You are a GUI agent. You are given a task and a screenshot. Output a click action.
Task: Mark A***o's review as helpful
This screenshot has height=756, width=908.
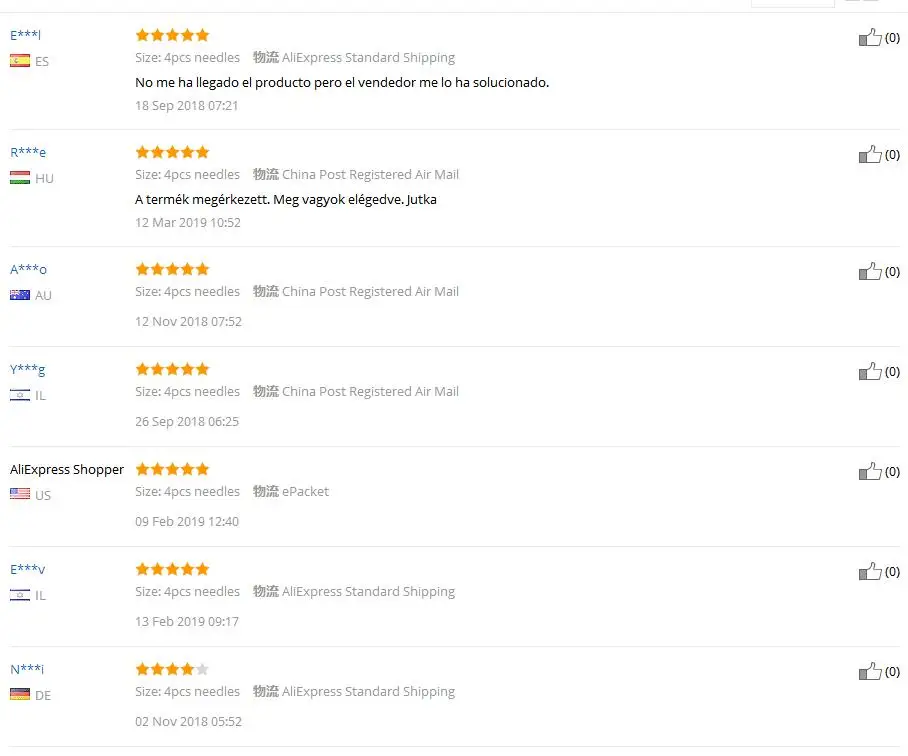[x=870, y=272]
